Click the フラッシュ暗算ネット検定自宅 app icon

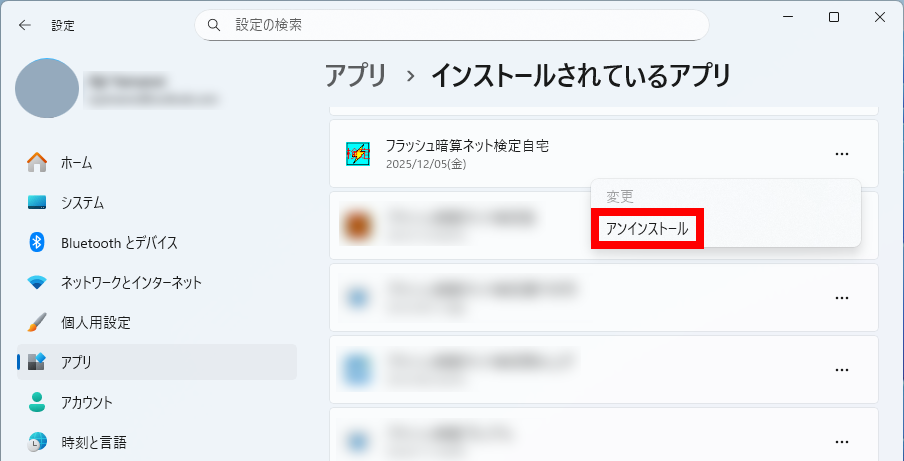pyautogui.click(x=357, y=154)
